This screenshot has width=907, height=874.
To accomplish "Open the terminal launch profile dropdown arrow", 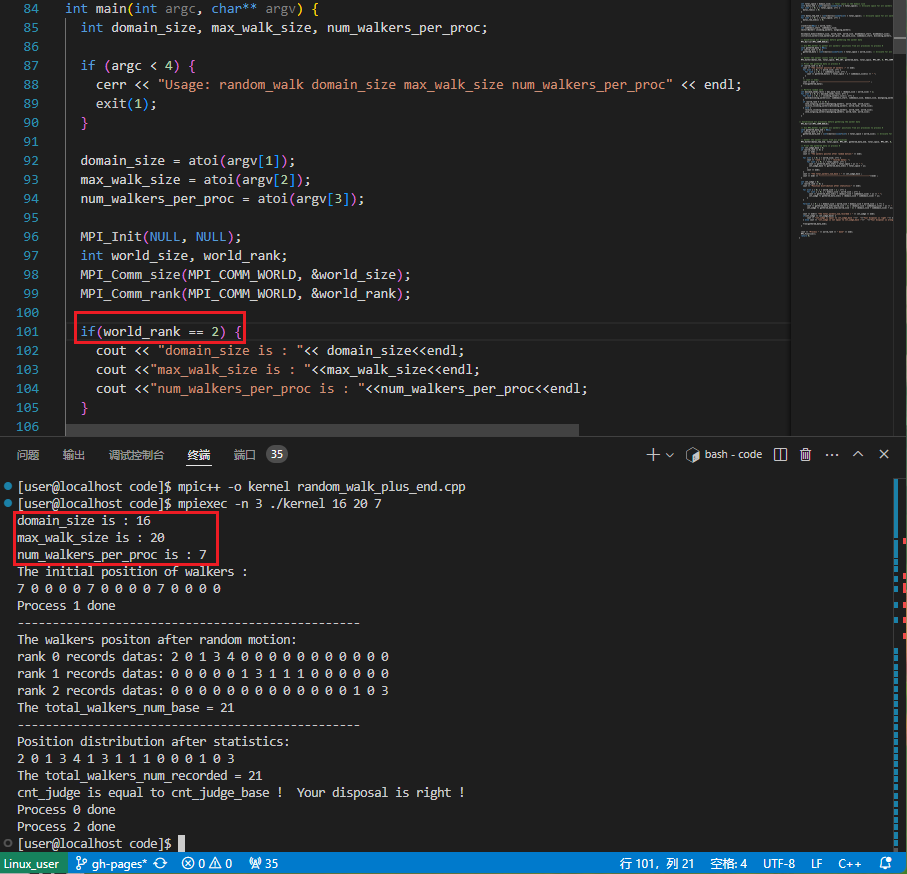I will click(x=670, y=455).
